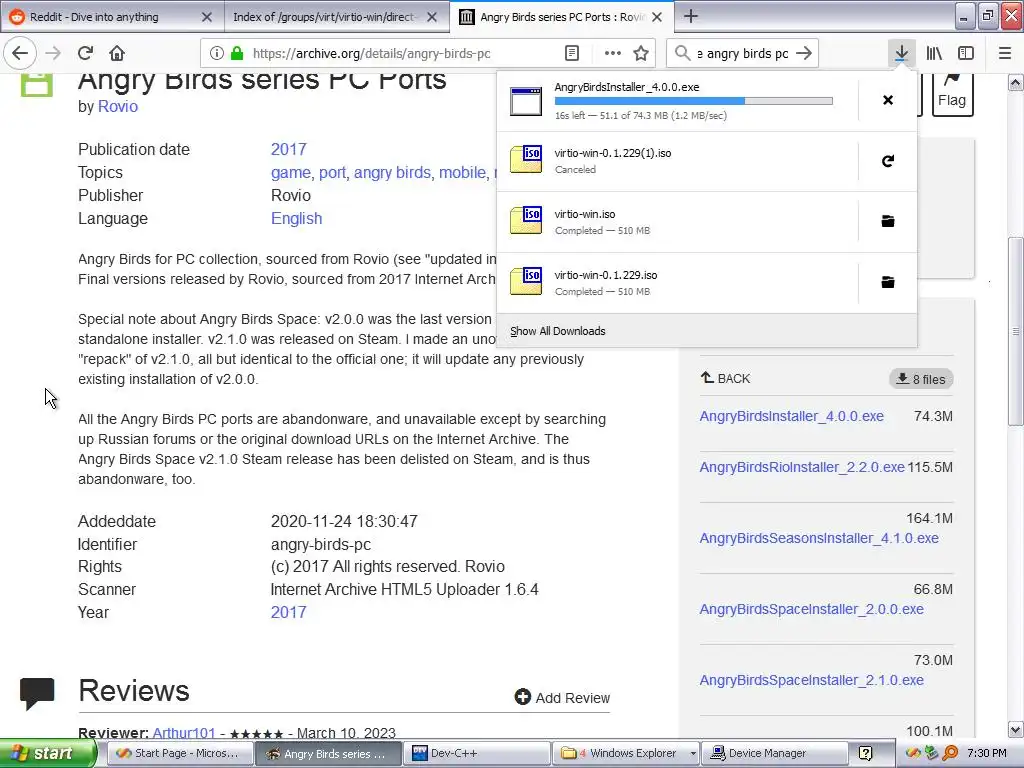Download AngryBirdsRioInstaller_2.2.0.exe
Image resolution: width=1024 pixels, height=768 pixels.
pyautogui.click(x=802, y=467)
